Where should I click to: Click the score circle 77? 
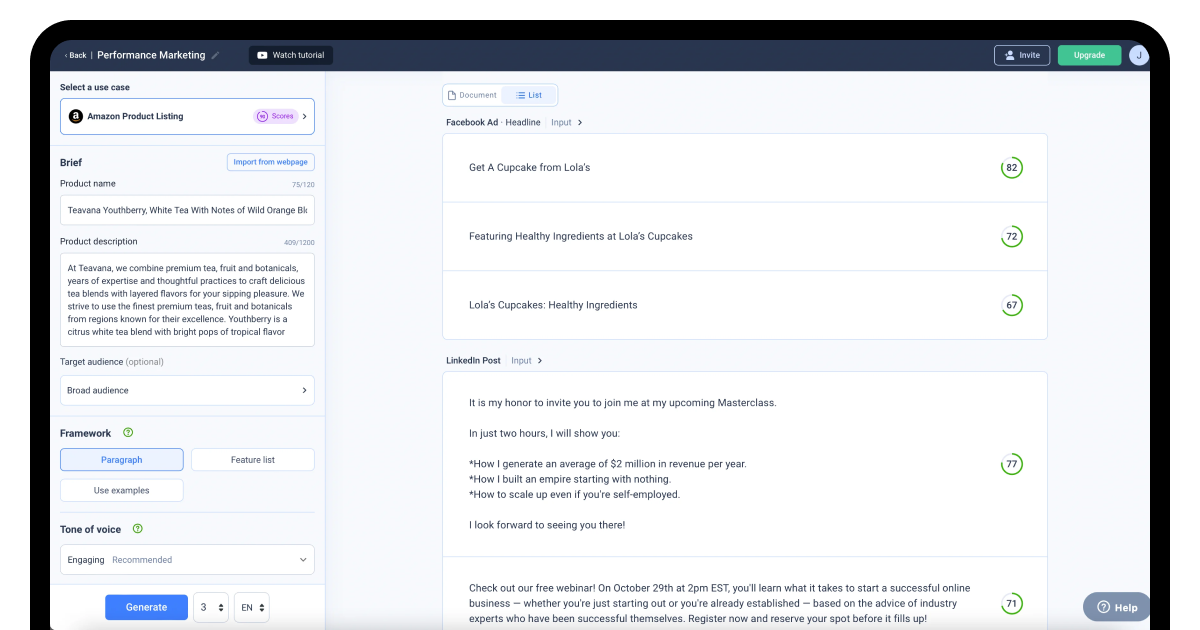pyautogui.click(x=1012, y=464)
